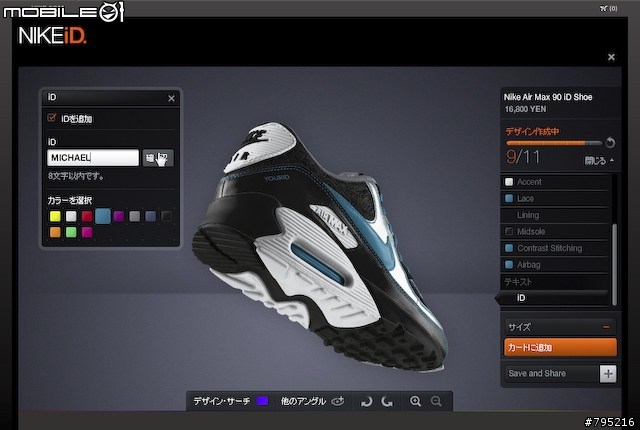Select the black text color swatch
This screenshot has height=430, width=640.
[166, 216]
